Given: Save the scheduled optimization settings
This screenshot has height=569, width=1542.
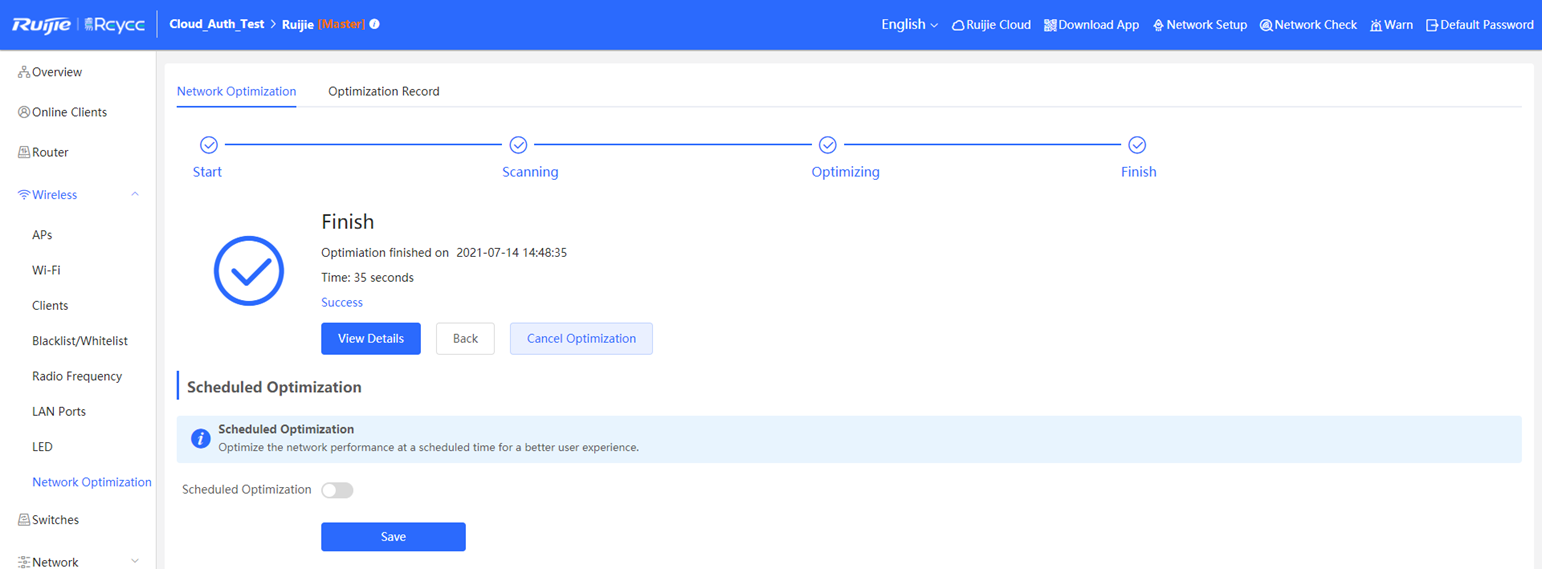Looking at the screenshot, I should click(x=393, y=537).
